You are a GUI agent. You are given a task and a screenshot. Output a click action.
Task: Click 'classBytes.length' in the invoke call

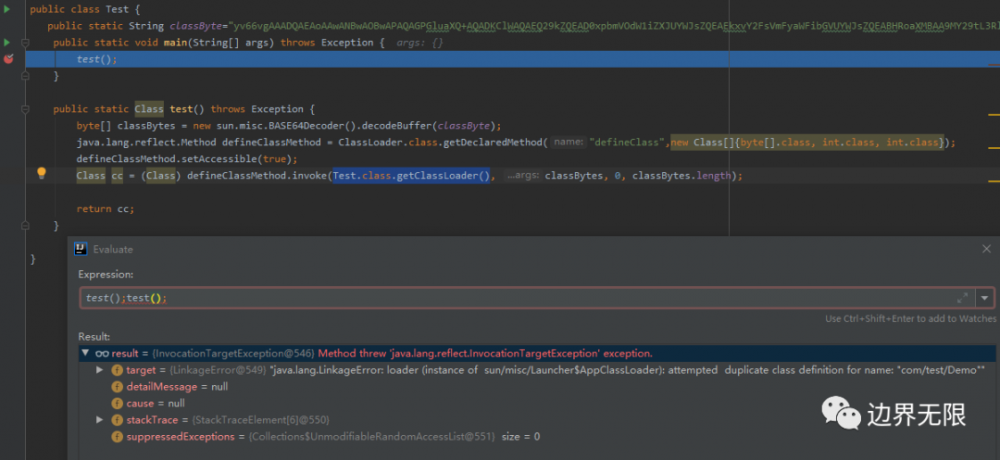pyautogui.click(x=680, y=175)
